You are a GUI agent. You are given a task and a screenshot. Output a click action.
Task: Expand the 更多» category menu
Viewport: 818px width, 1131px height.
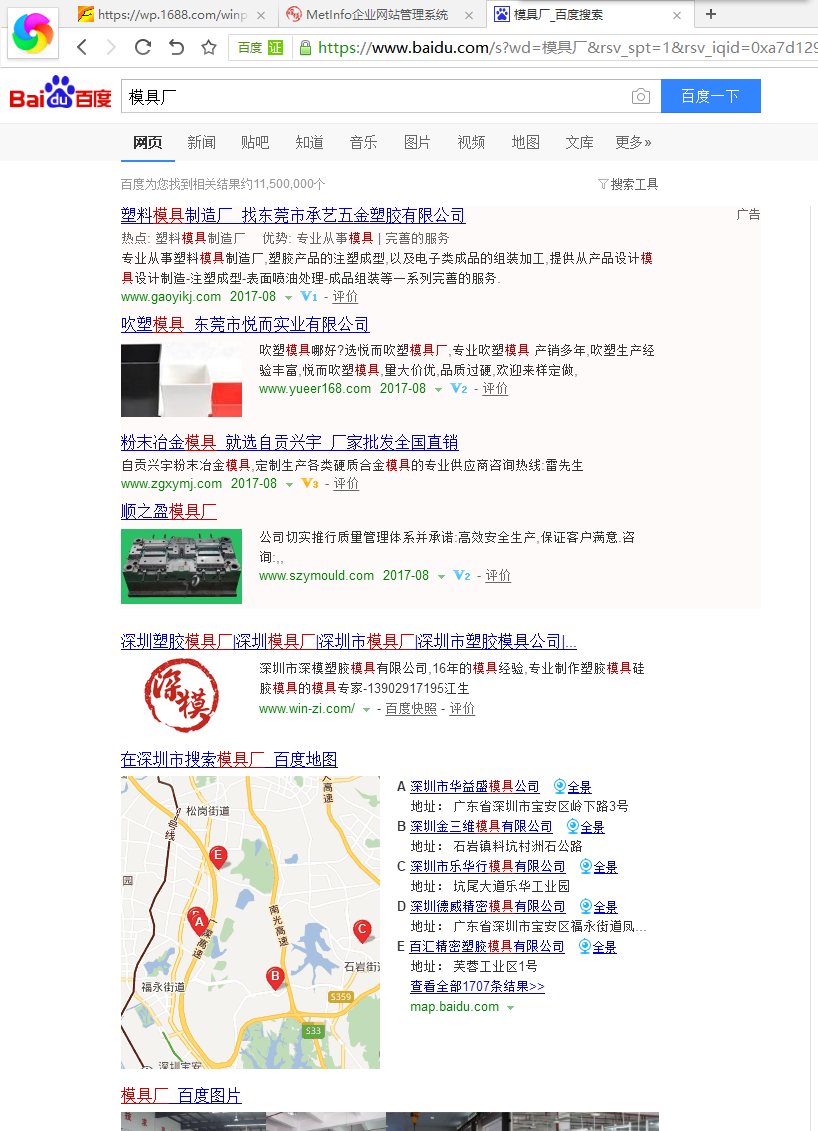click(x=633, y=142)
